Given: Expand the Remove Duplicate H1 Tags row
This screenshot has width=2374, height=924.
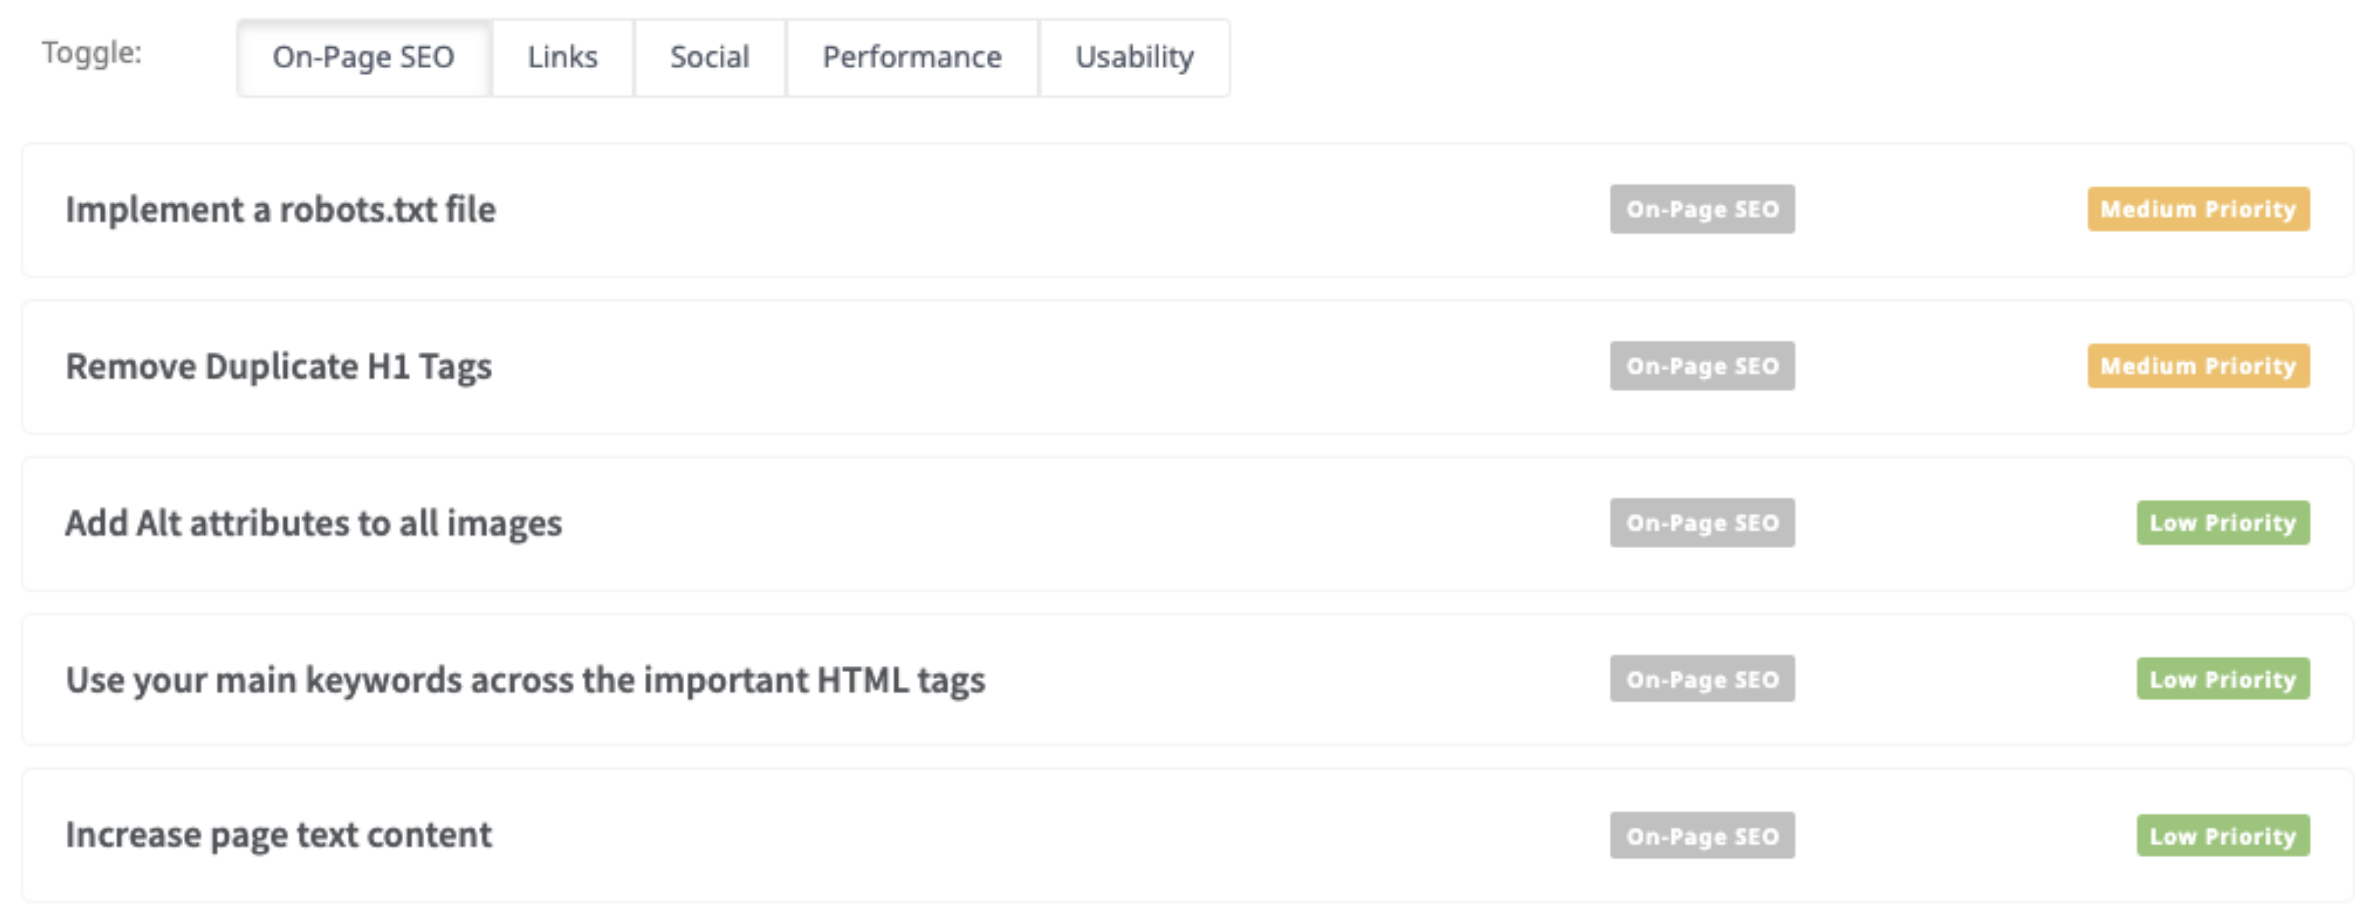Looking at the screenshot, I should point(279,367).
